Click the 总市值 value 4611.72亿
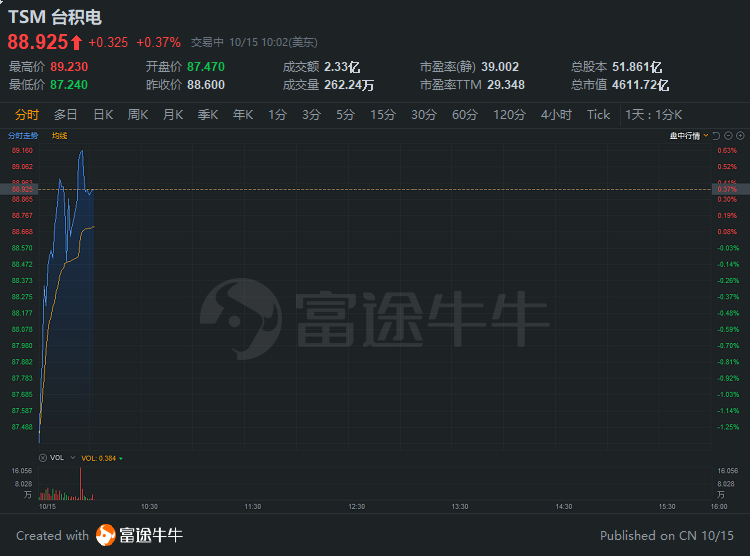This screenshot has height=556, width=750. pos(640,85)
